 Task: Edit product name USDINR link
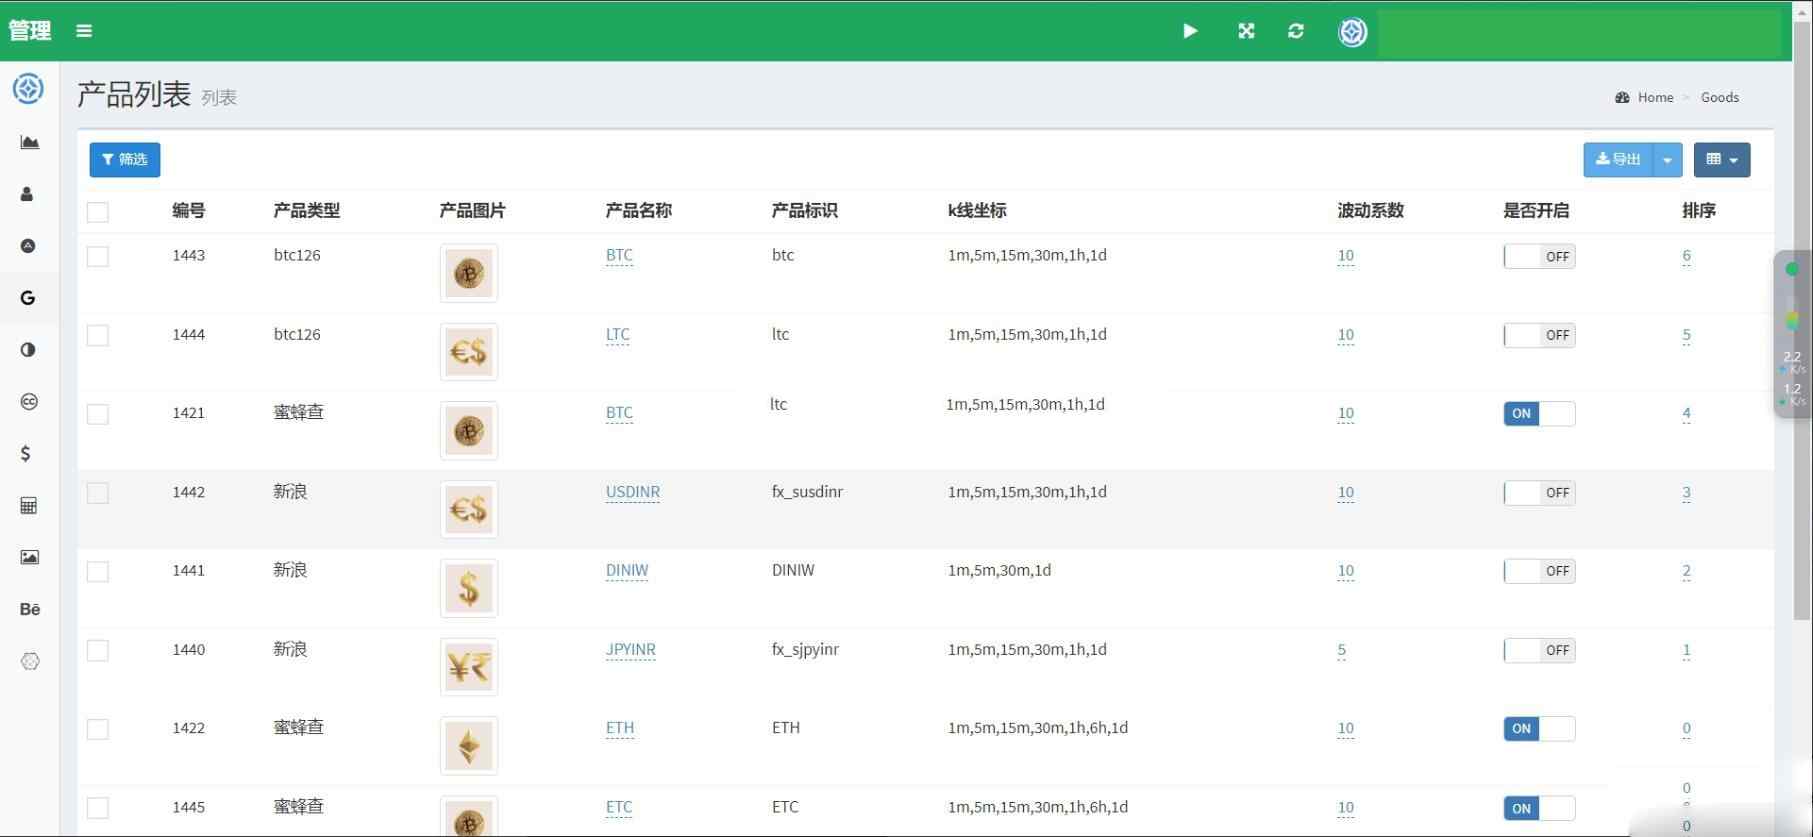click(633, 492)
